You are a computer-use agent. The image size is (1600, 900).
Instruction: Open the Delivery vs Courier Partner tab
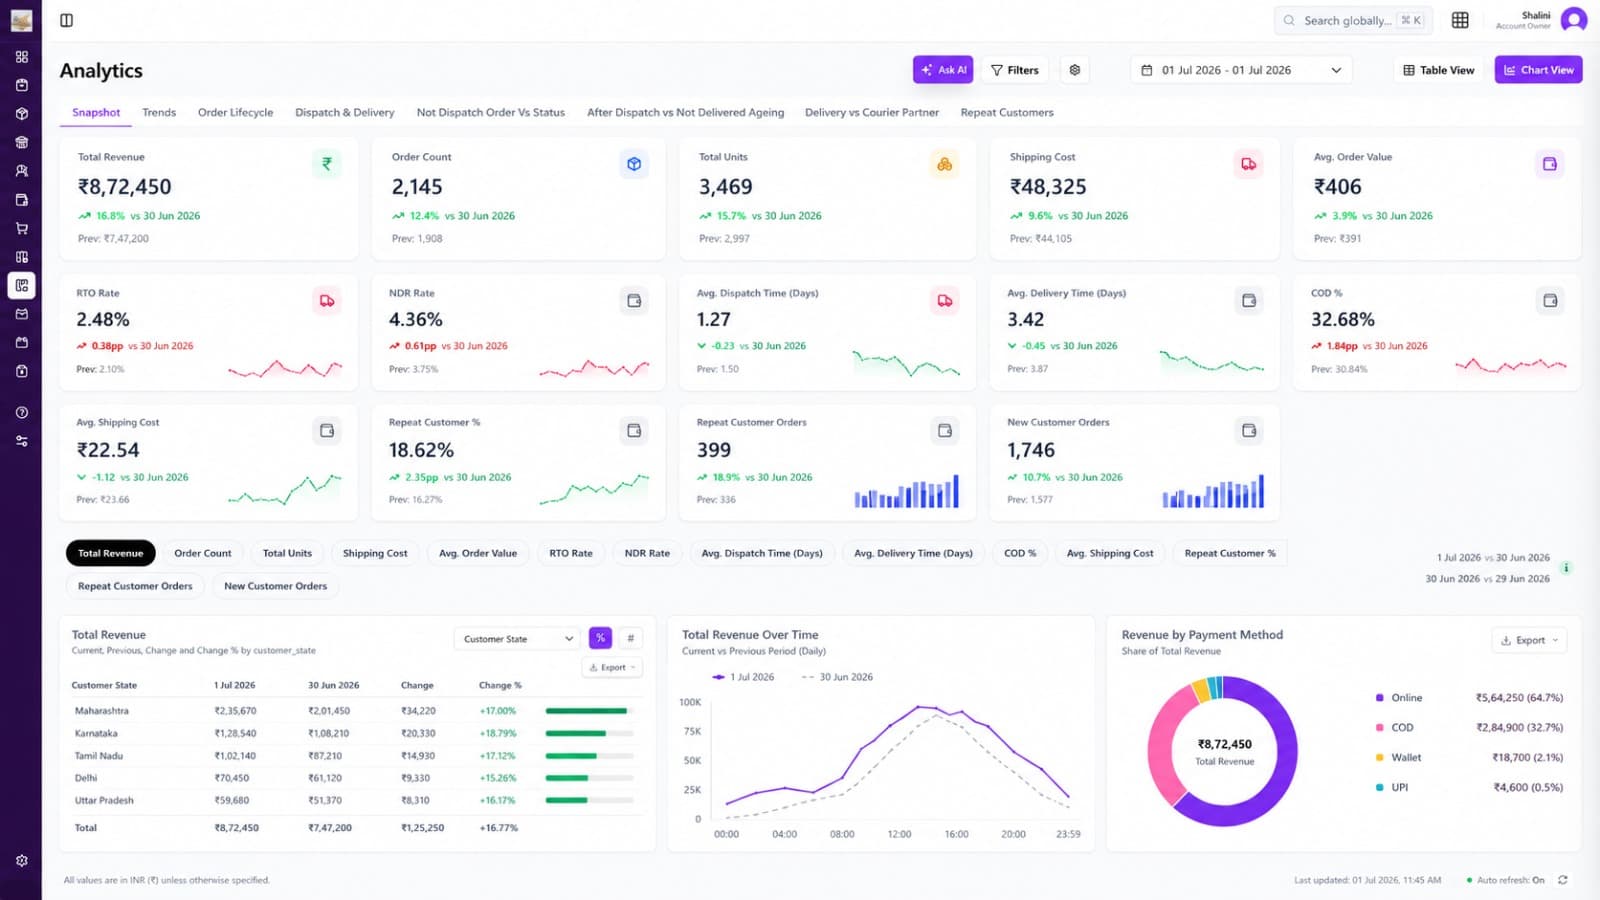click(872, 112)
